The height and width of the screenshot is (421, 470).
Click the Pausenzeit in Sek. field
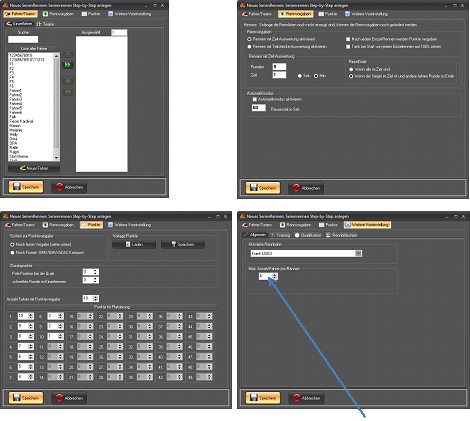click(x=259, y=108)
